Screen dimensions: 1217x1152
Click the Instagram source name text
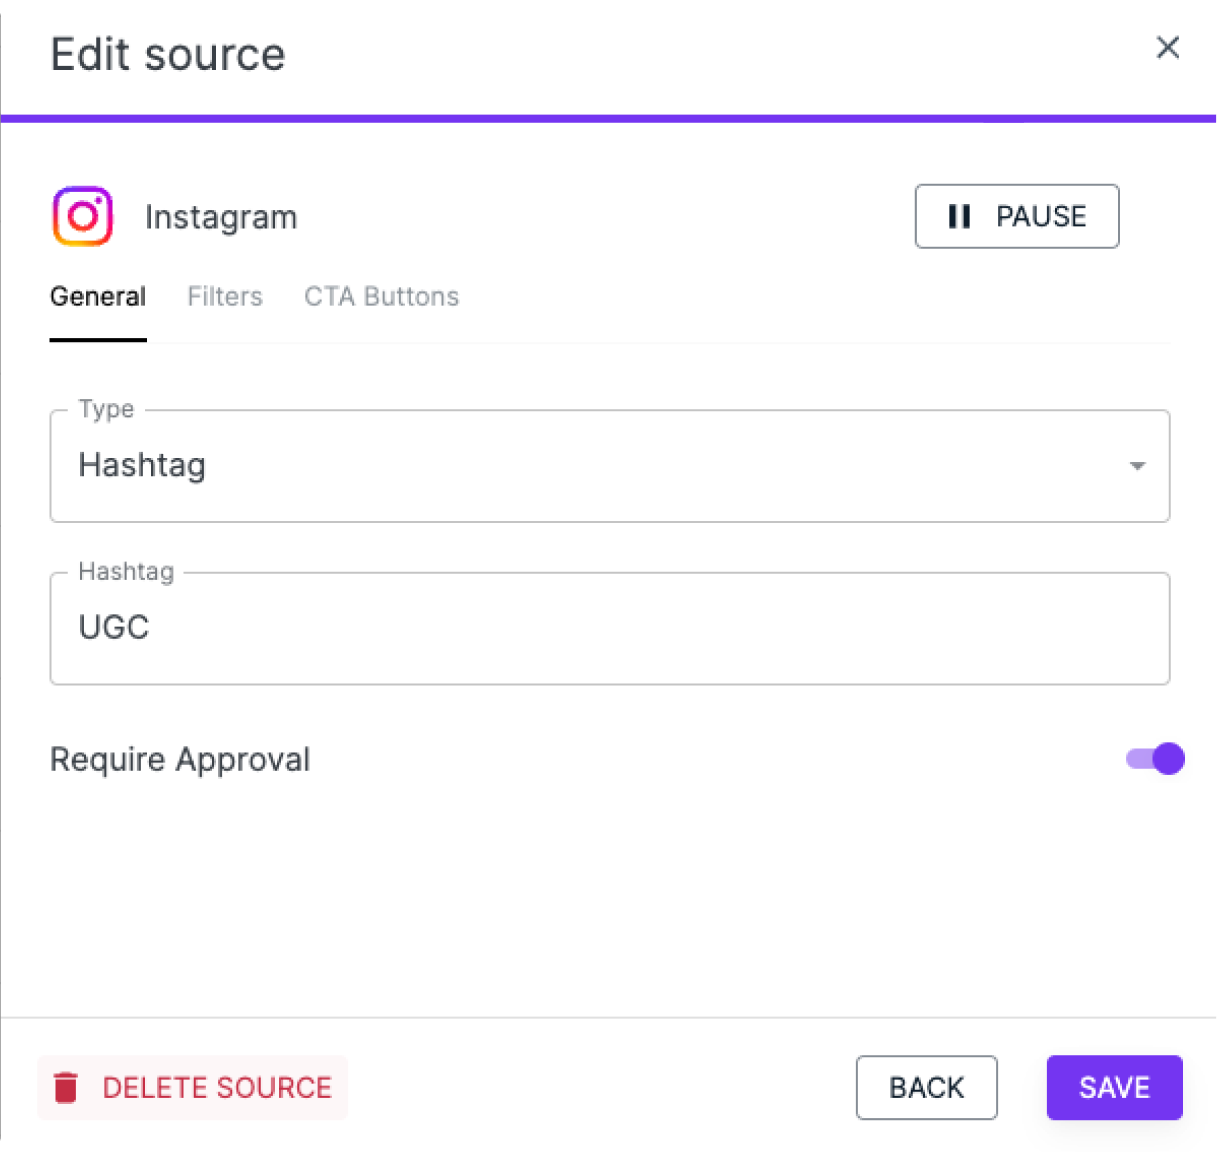point(221,217)
